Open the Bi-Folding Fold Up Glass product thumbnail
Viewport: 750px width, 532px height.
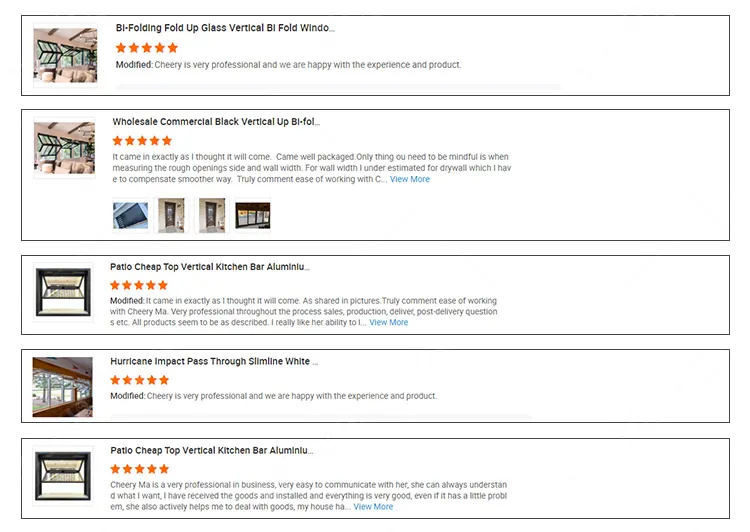(64, 55)
